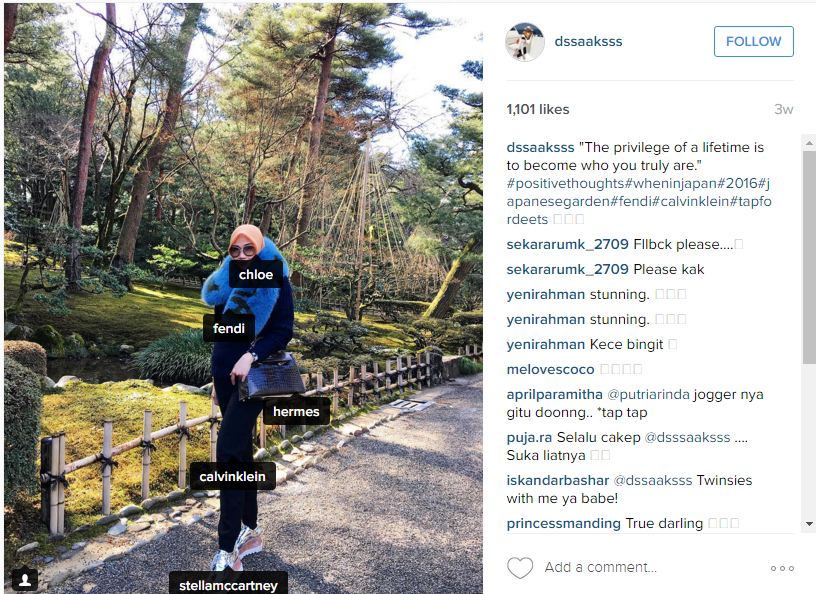Click the FOLLOW button
The image size is (816, 594).
[x=754, y=41]
